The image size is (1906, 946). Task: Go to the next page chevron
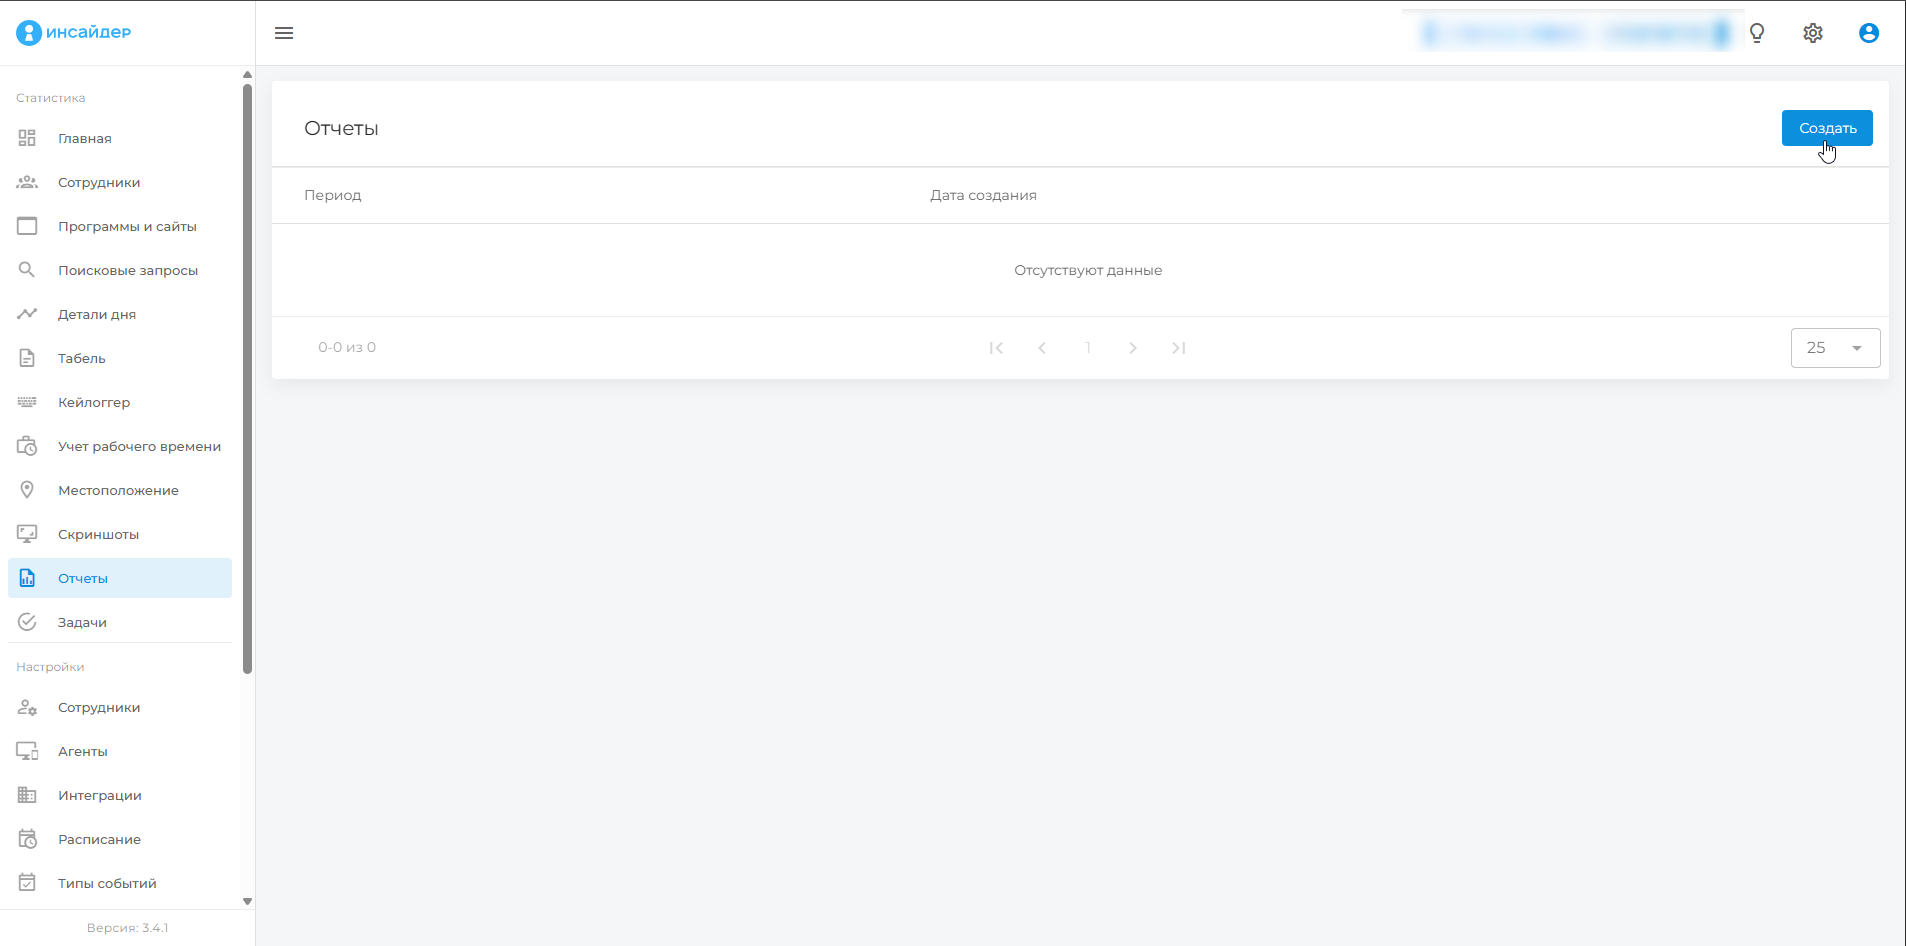[x=1133, y=348]
